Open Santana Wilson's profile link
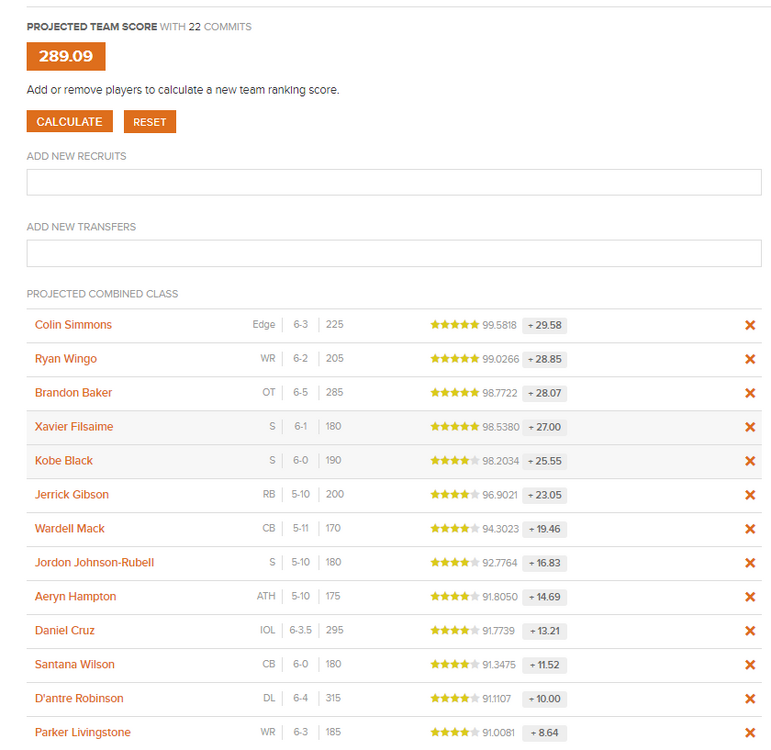This screenshot has width=771, height=750. coord(74,665)
